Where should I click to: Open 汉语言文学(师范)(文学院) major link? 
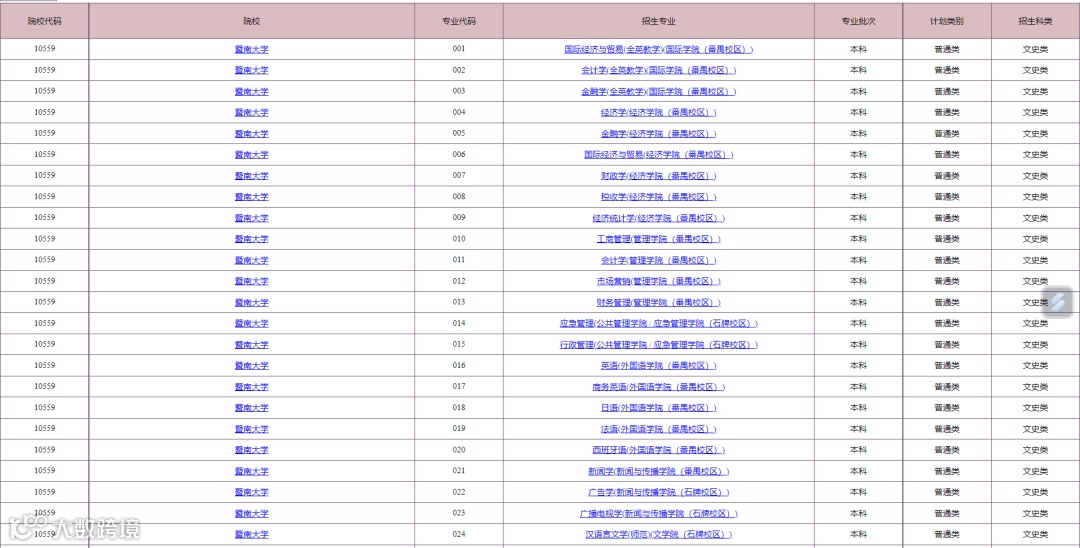(x=658, y=534)
